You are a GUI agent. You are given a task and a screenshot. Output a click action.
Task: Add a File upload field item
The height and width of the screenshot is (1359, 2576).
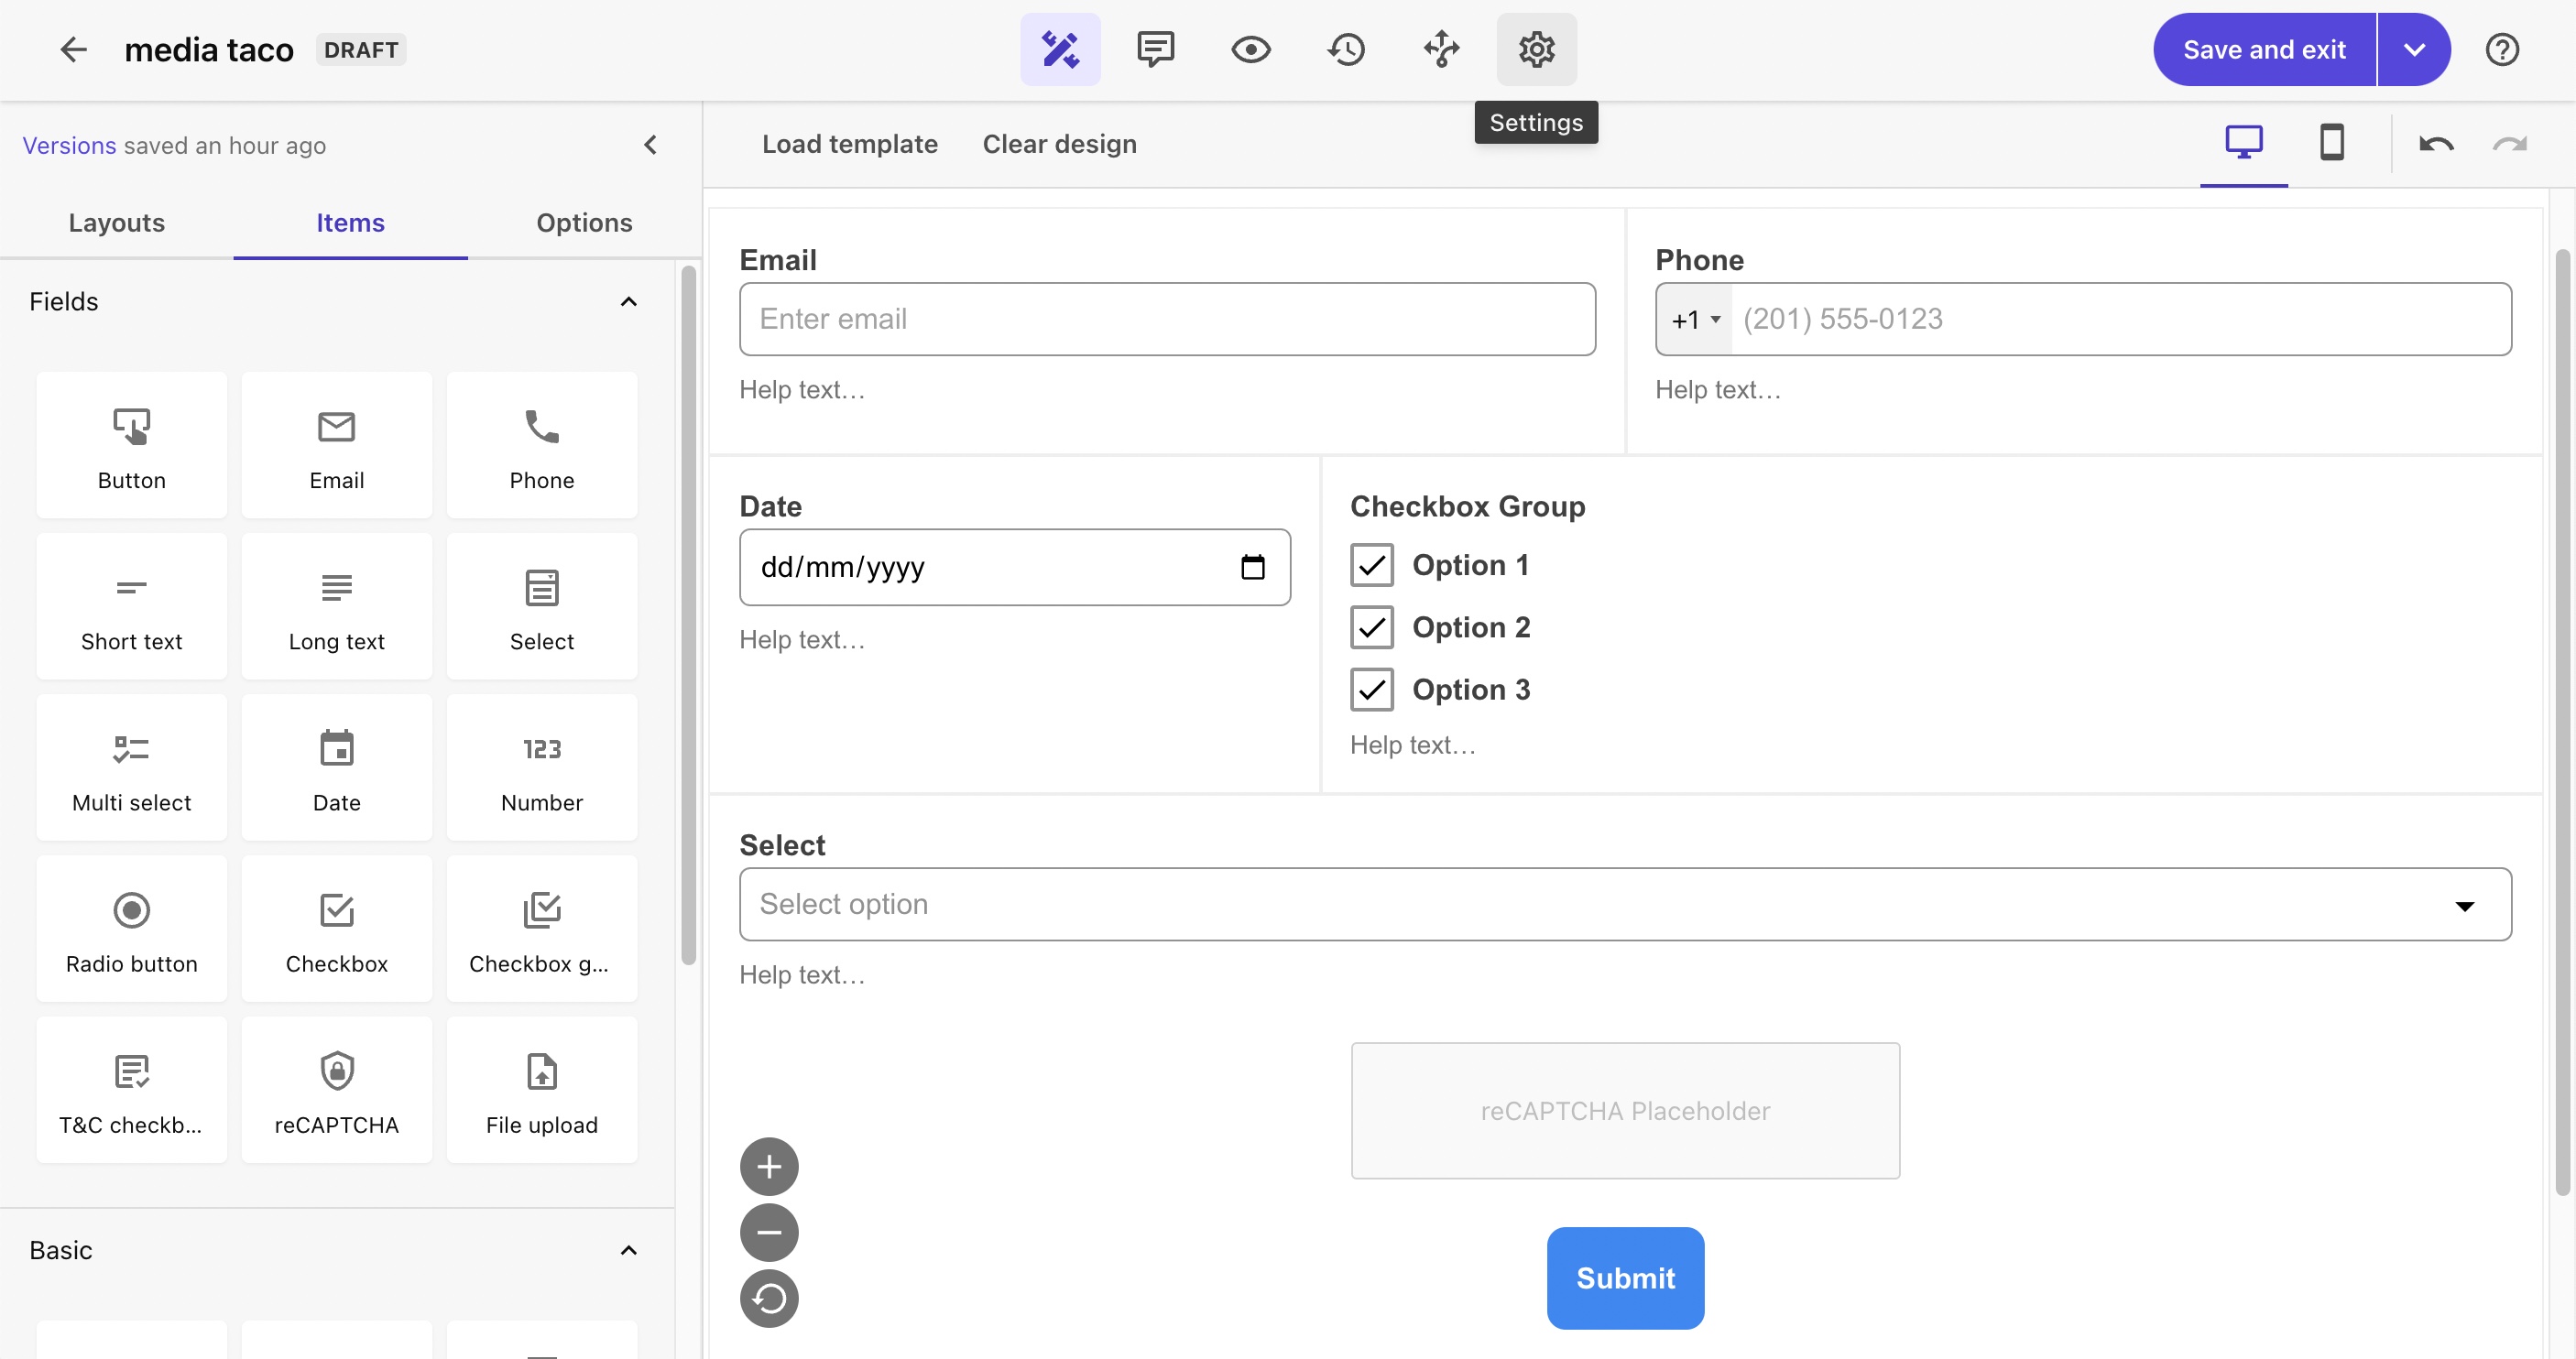[541, 1090]
